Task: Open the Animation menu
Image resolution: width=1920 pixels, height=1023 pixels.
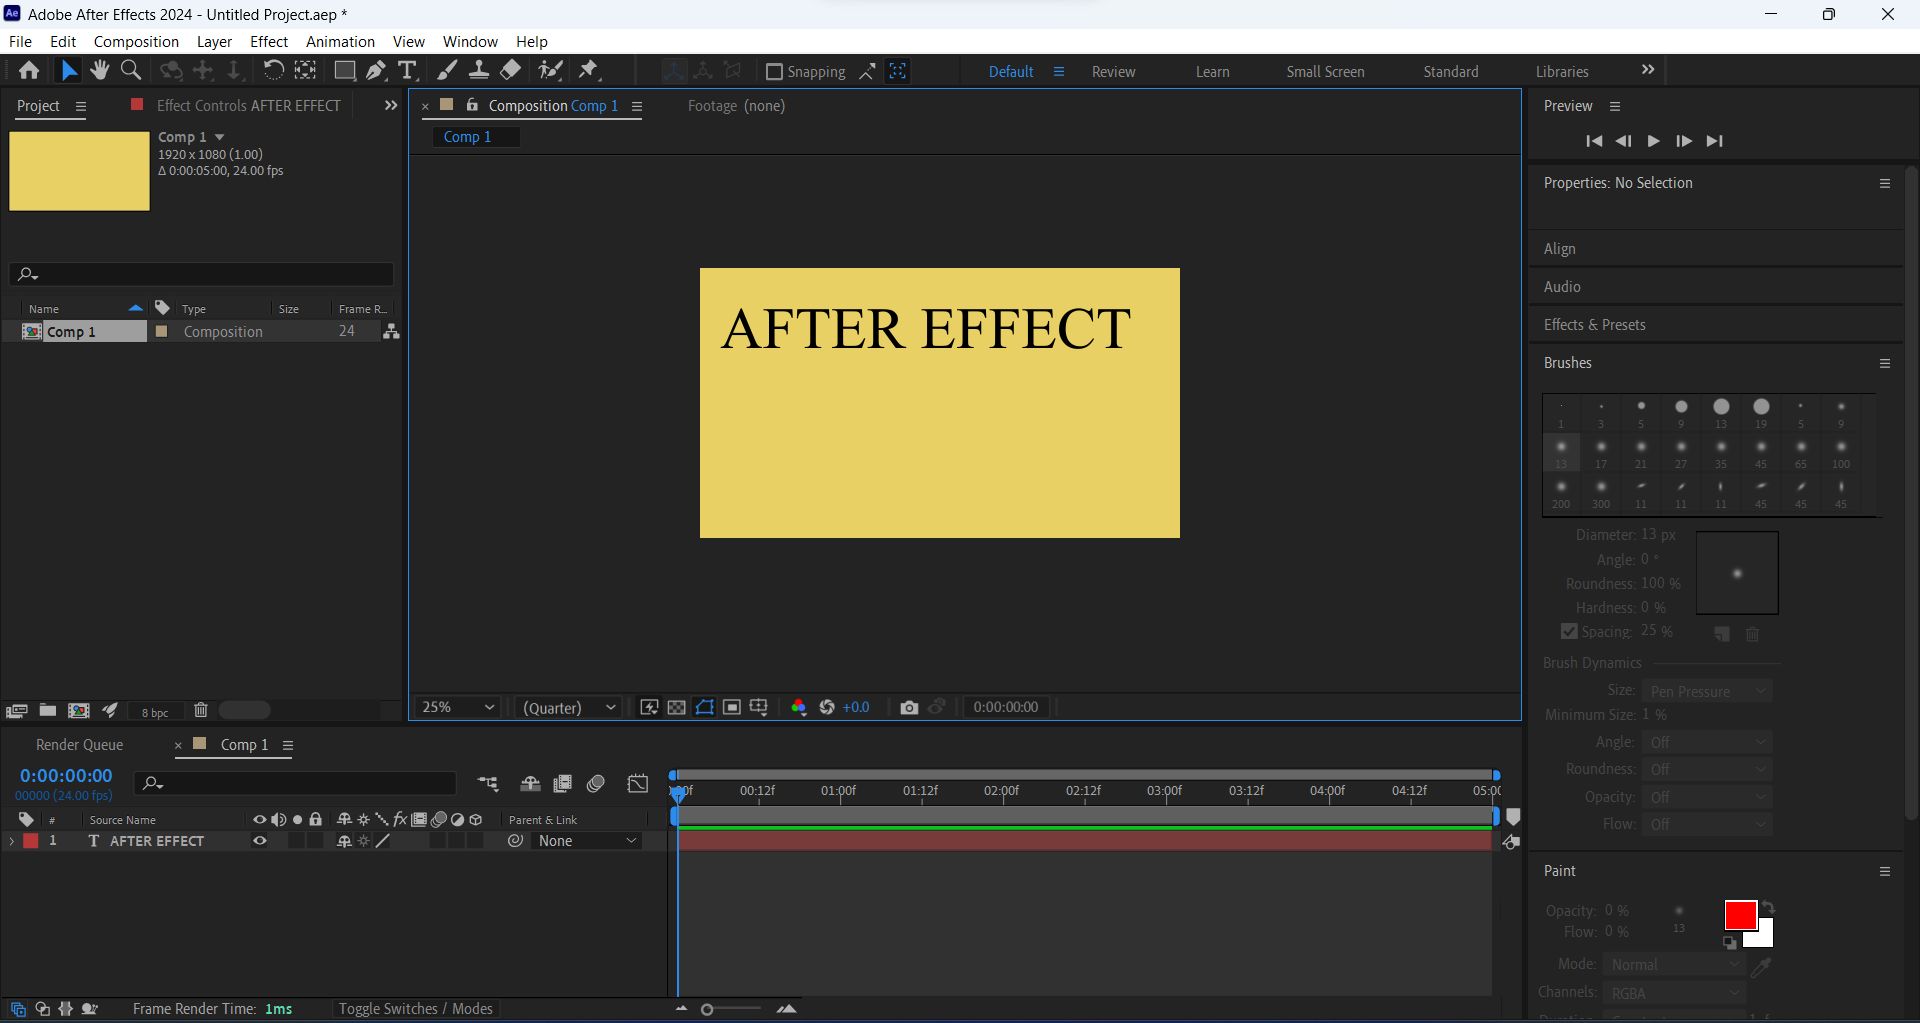Action: [x=340, y=41]
